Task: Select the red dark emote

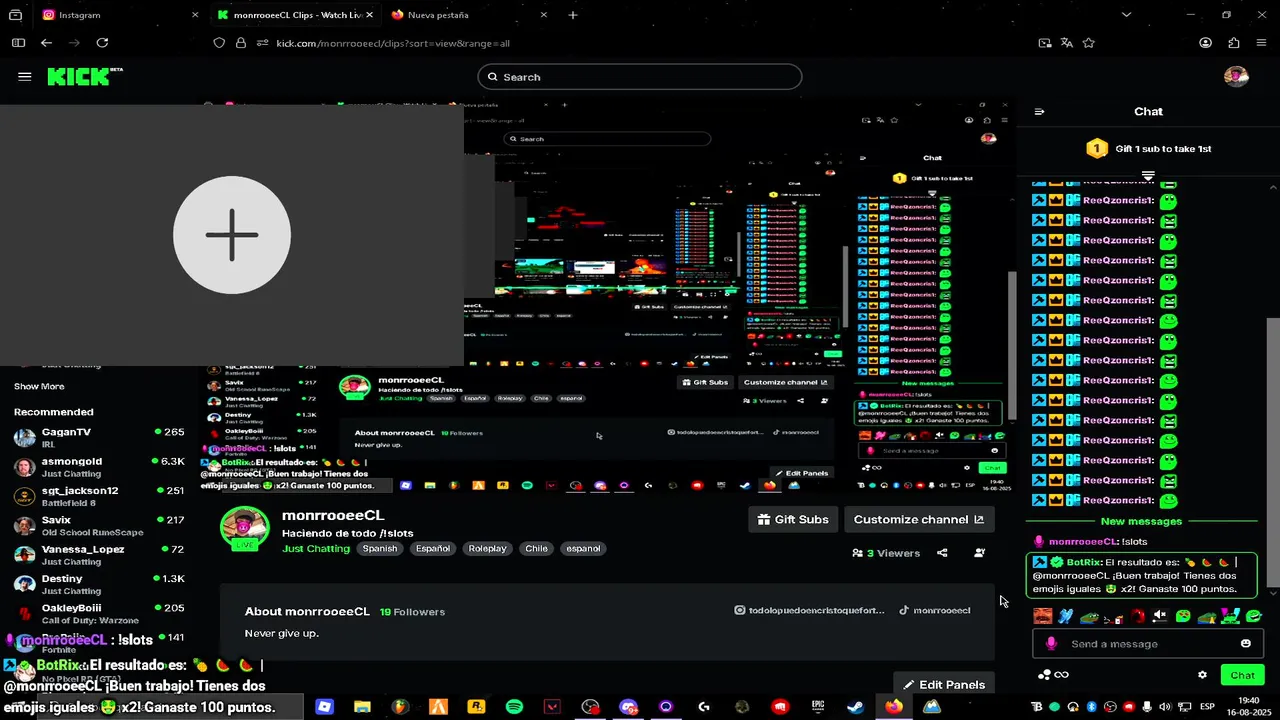Action: click(x=1137, y=616)
